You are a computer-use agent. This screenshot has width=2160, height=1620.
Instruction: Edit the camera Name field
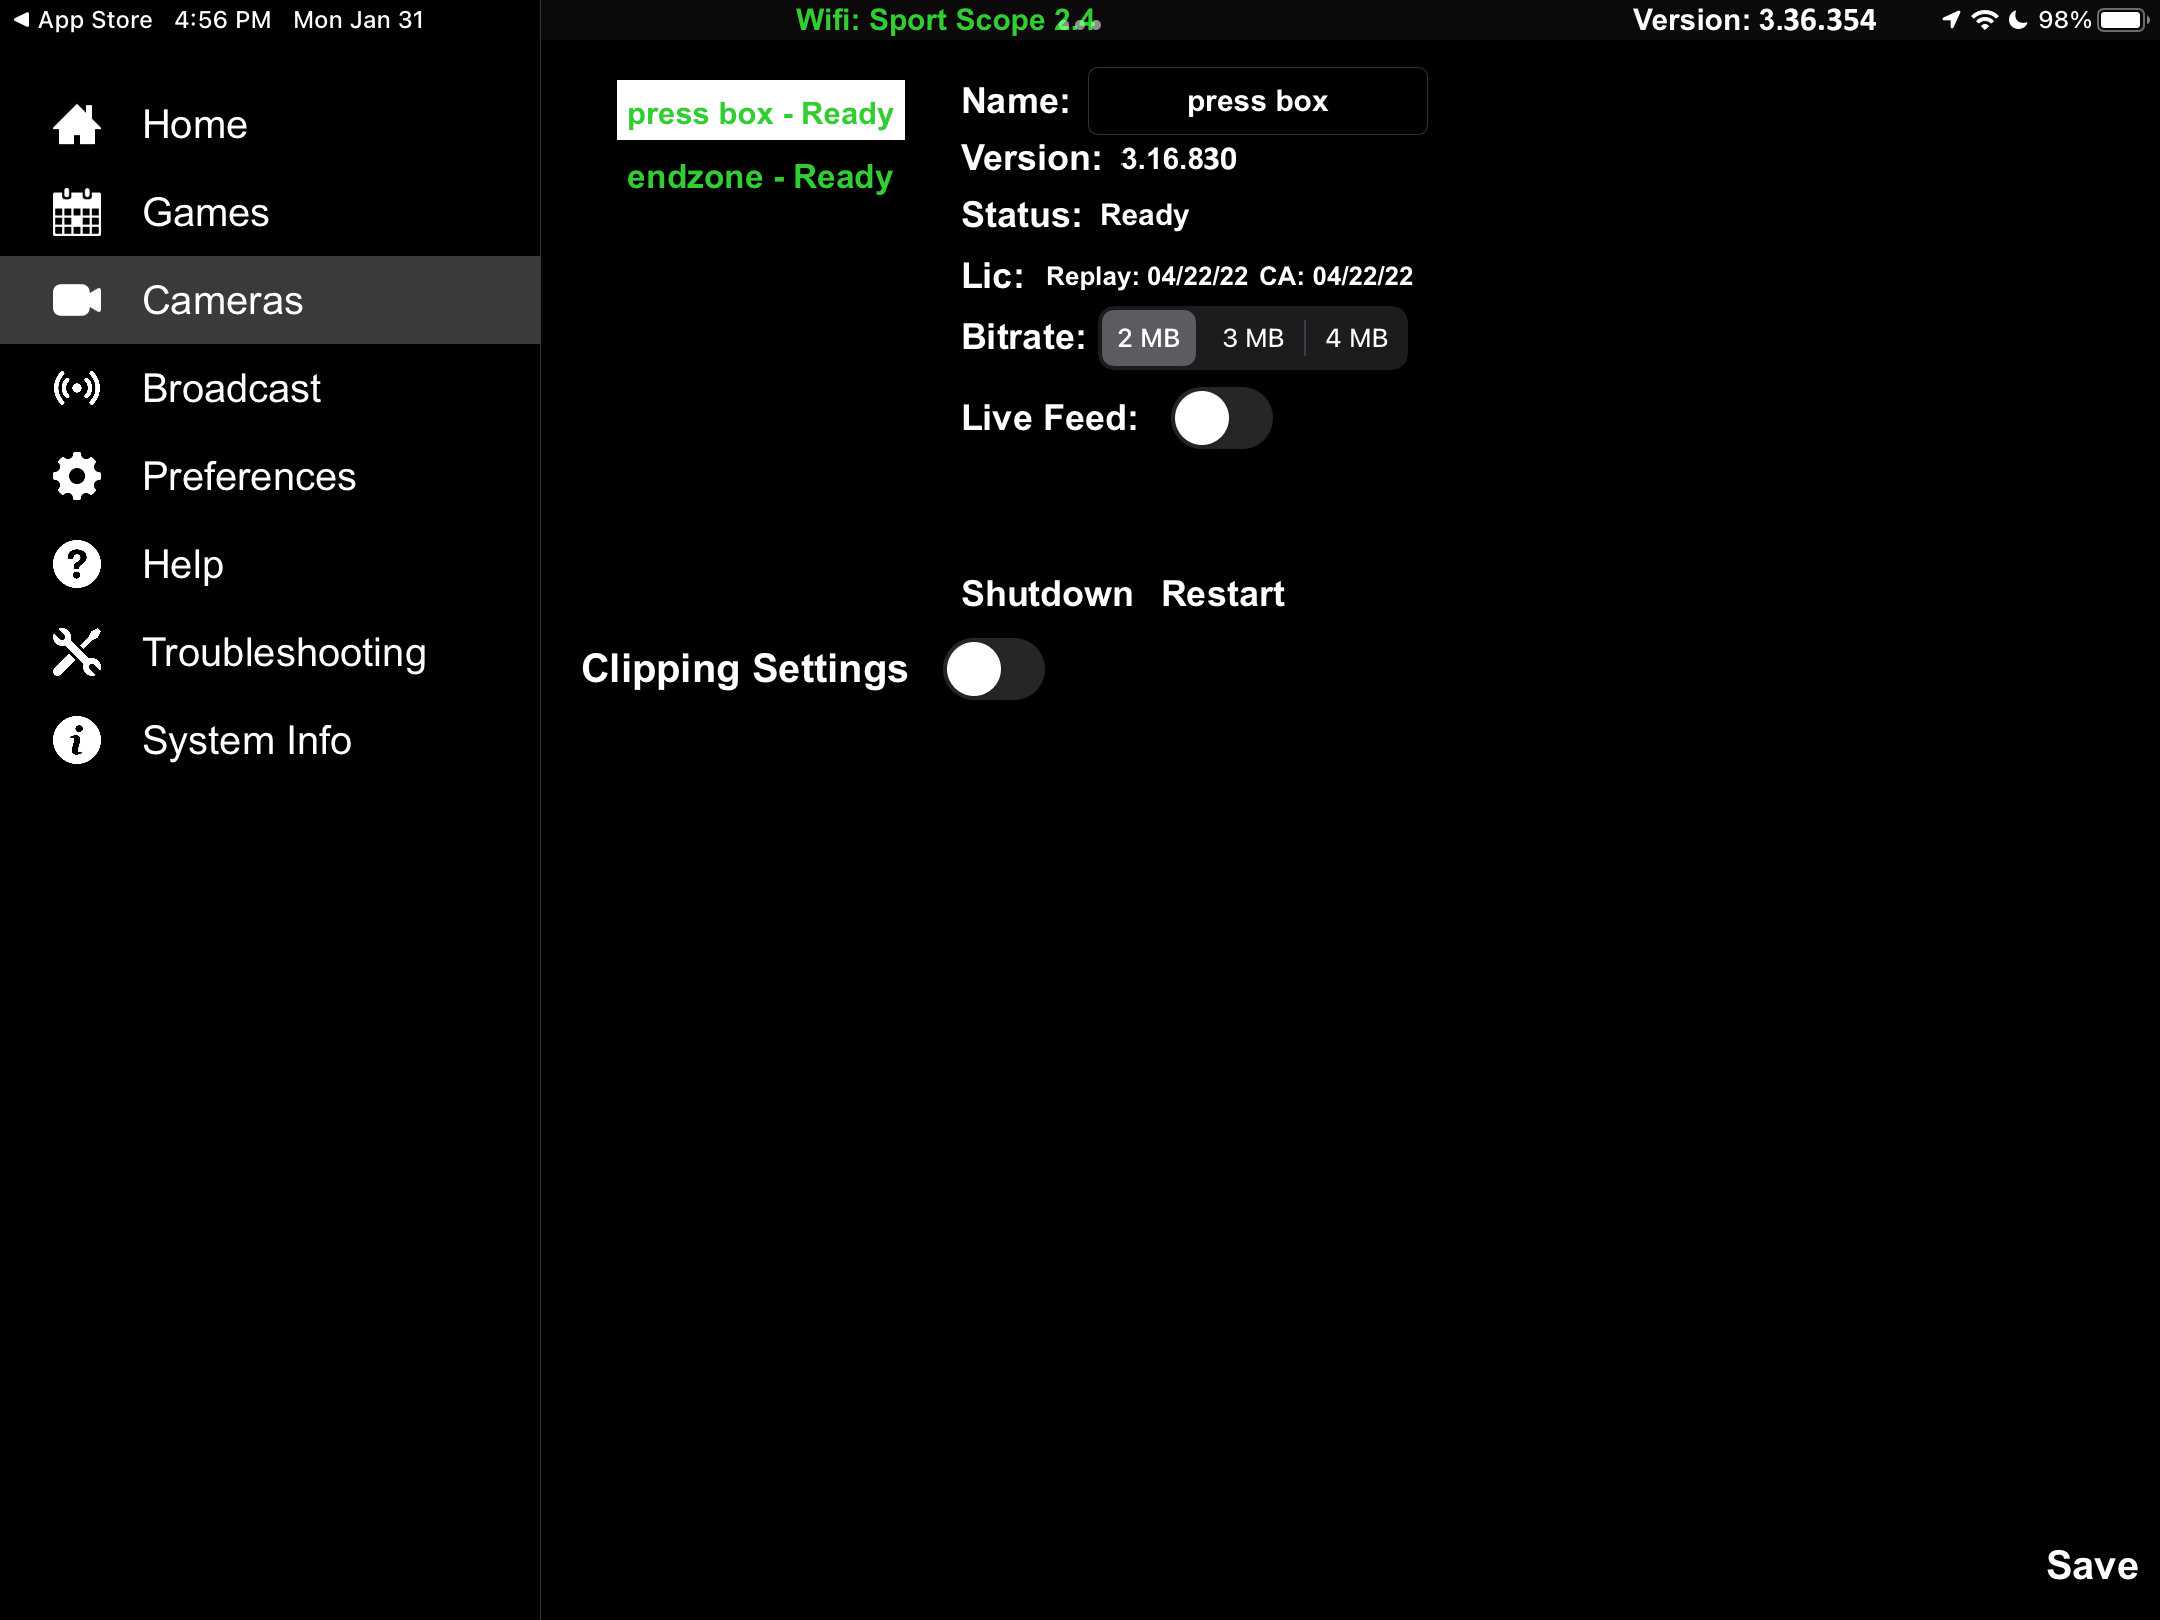coord(1257,101)
